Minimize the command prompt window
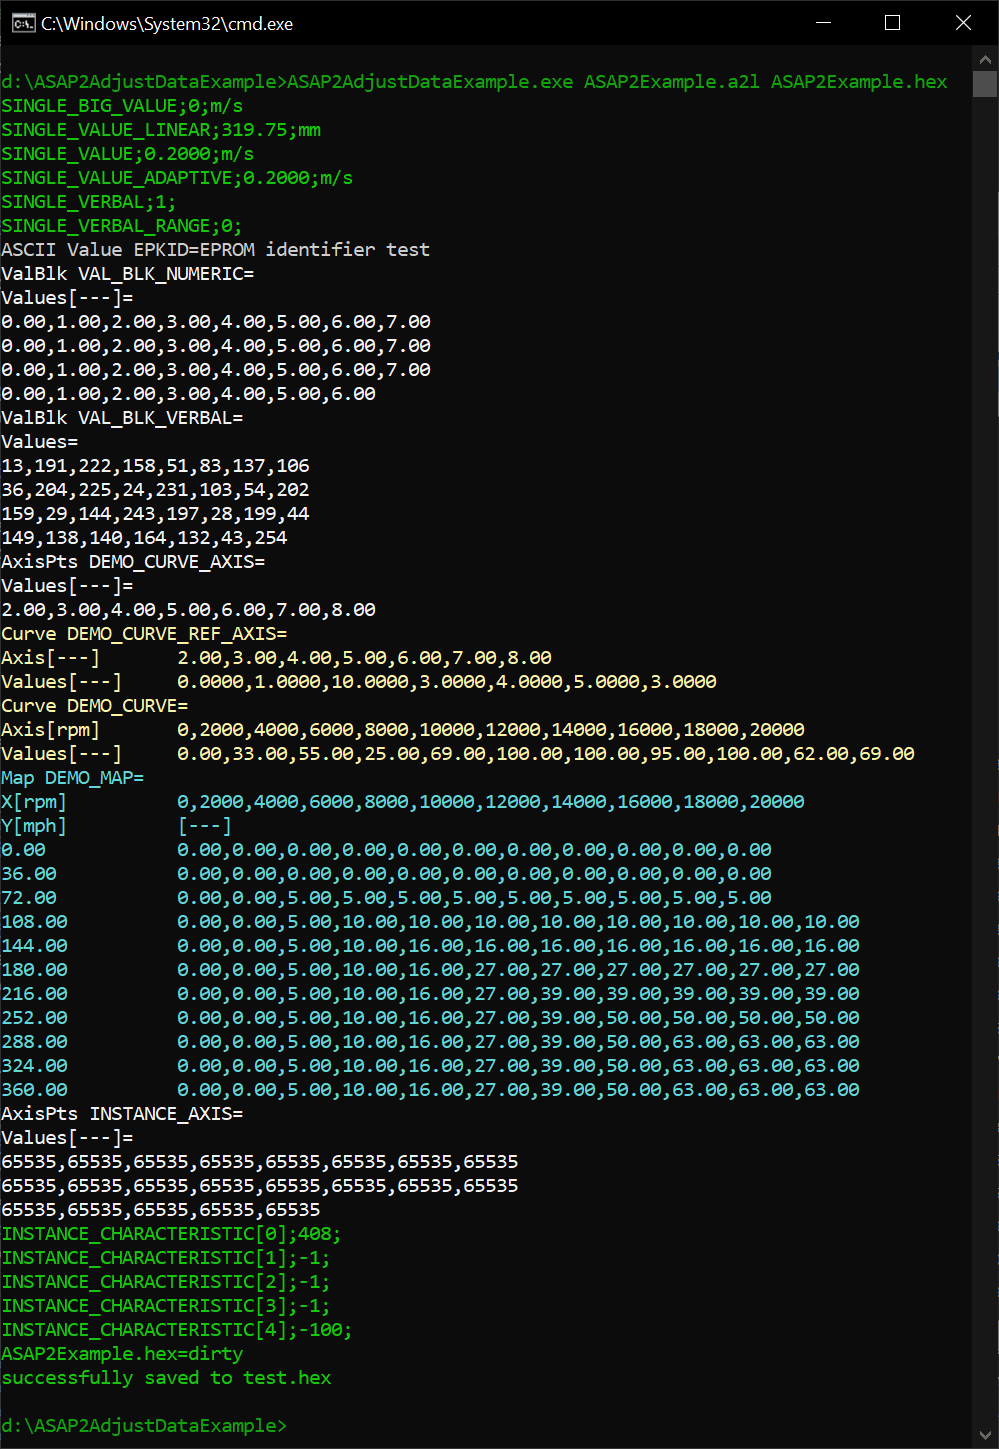Image resolution: width=999 pixels, height=1449 pixels. pyautogui.click(x=824, y=23)
